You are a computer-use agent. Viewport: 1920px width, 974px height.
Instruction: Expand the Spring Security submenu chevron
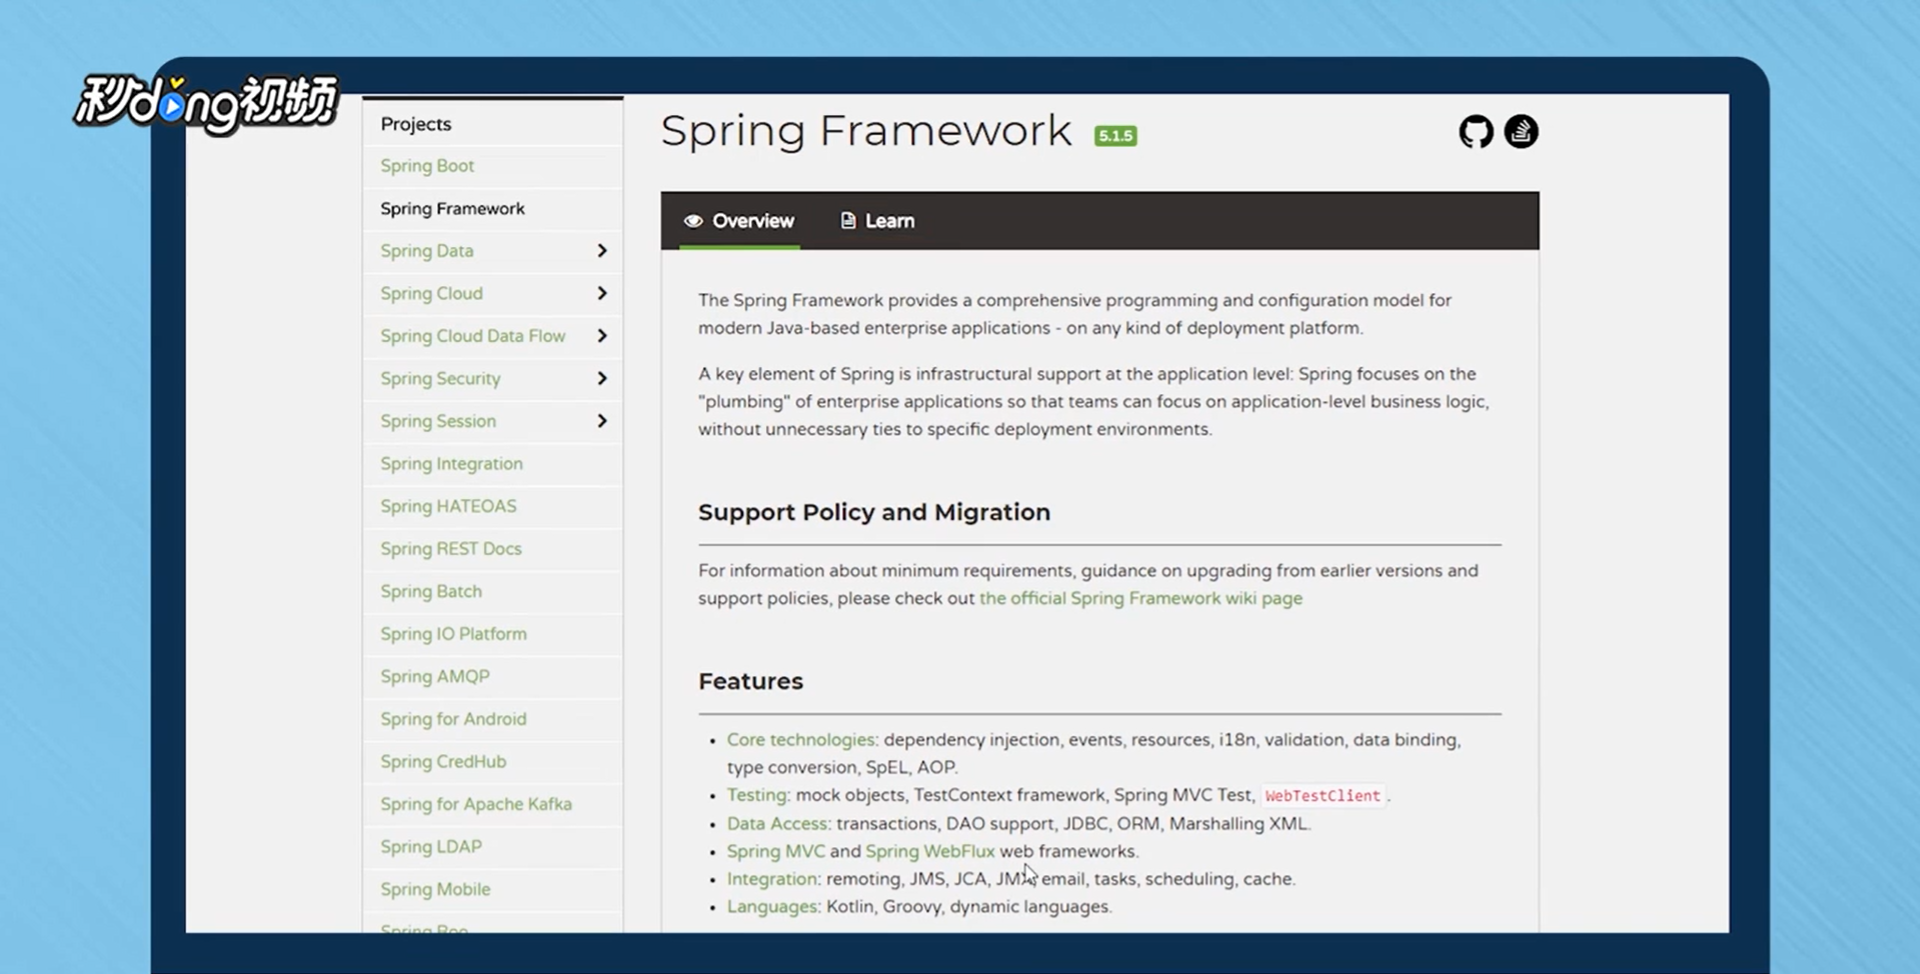[x=602, y=378]
